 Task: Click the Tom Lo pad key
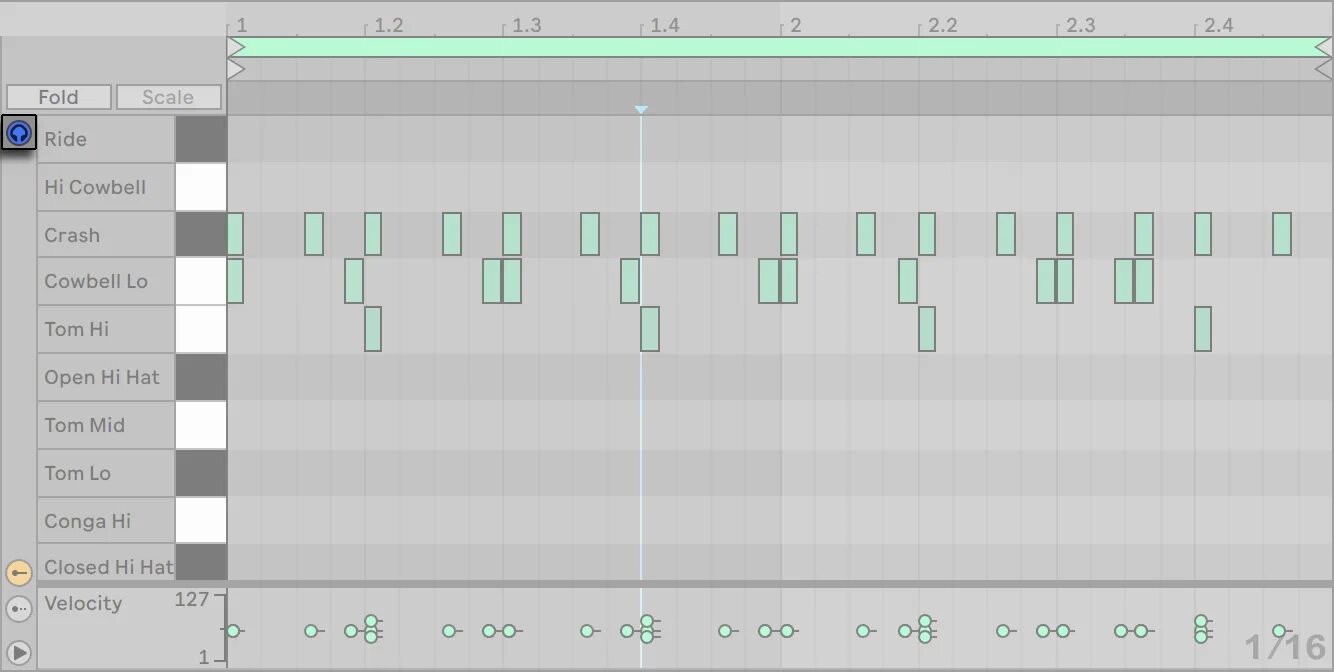(201, 473)
